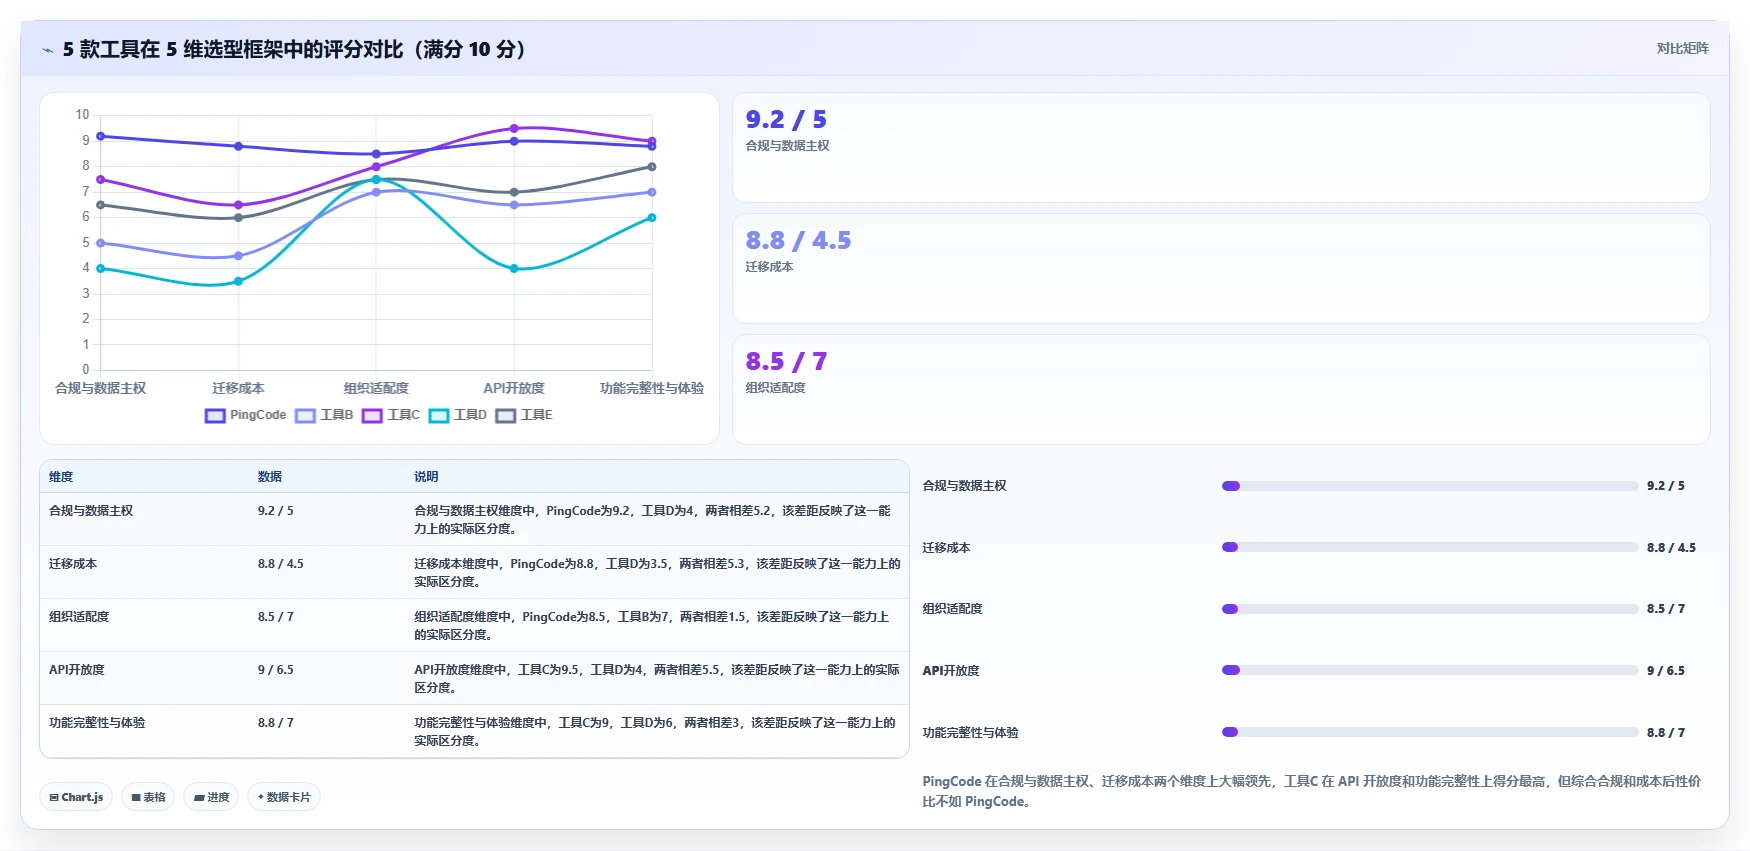Click the 表格 tag
This screenshot has height=851, width=1750.
pos(148,797)
